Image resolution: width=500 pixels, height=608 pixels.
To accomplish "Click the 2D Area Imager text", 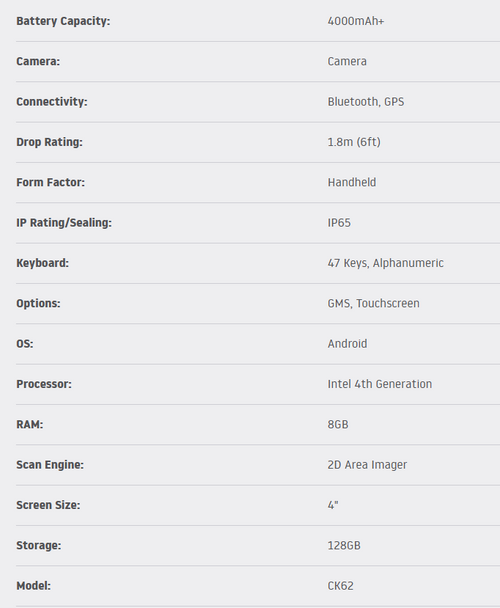I will point(367,465).
